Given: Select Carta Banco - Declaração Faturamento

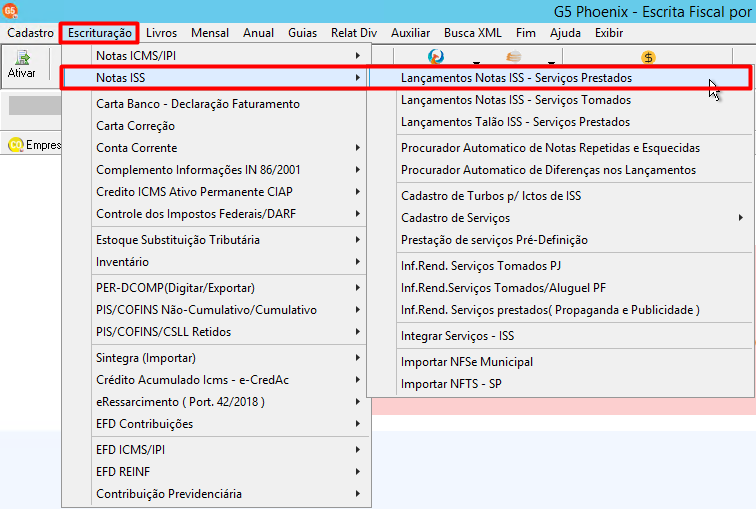Looking at the screenshot, I should pyautogui.click(x=215, y=104).
